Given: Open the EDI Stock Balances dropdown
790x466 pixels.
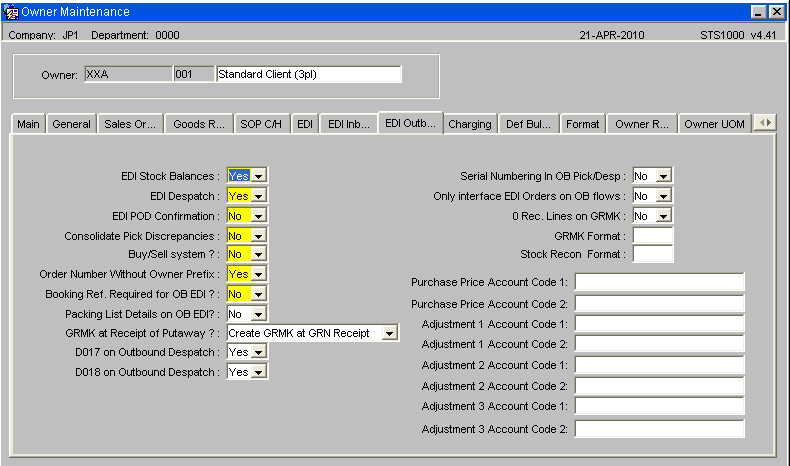Looking at the screenshot, I should click(259, 176).
